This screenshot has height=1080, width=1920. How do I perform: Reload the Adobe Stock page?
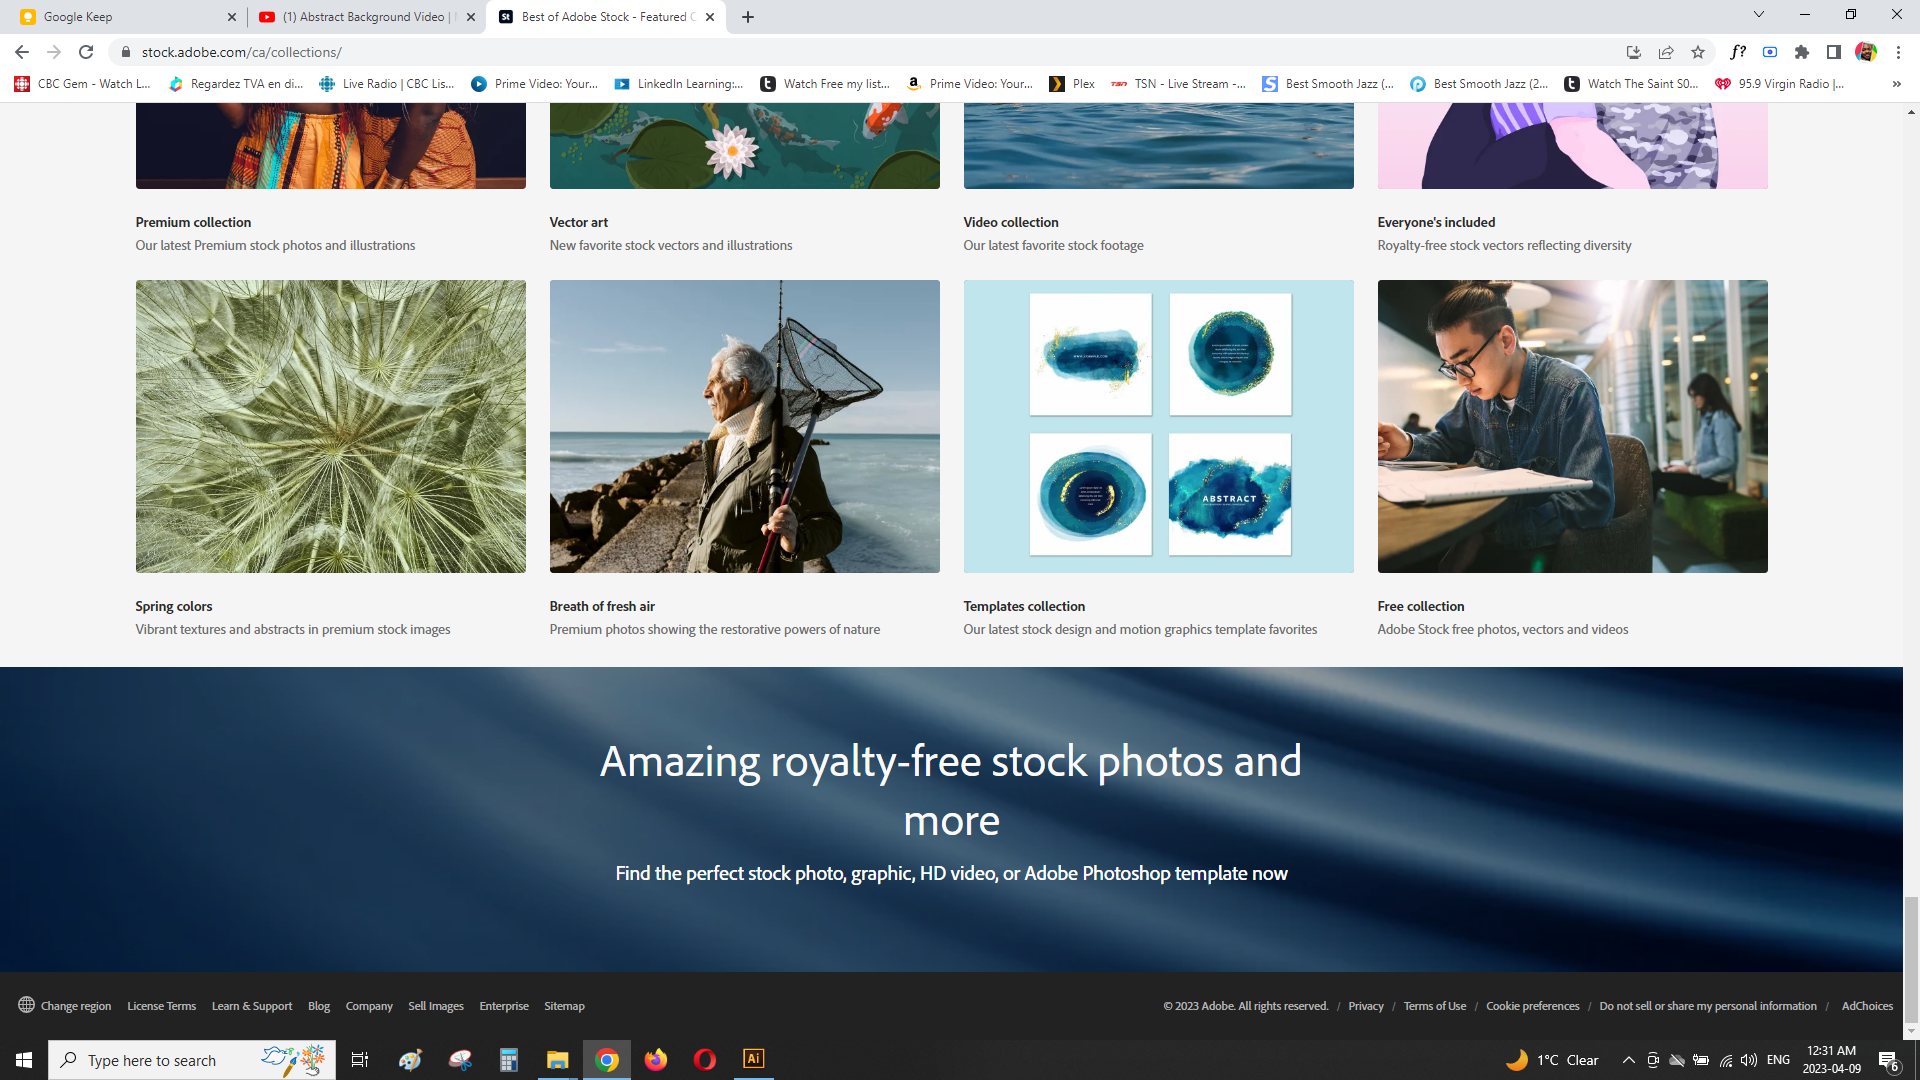point(86,52)
